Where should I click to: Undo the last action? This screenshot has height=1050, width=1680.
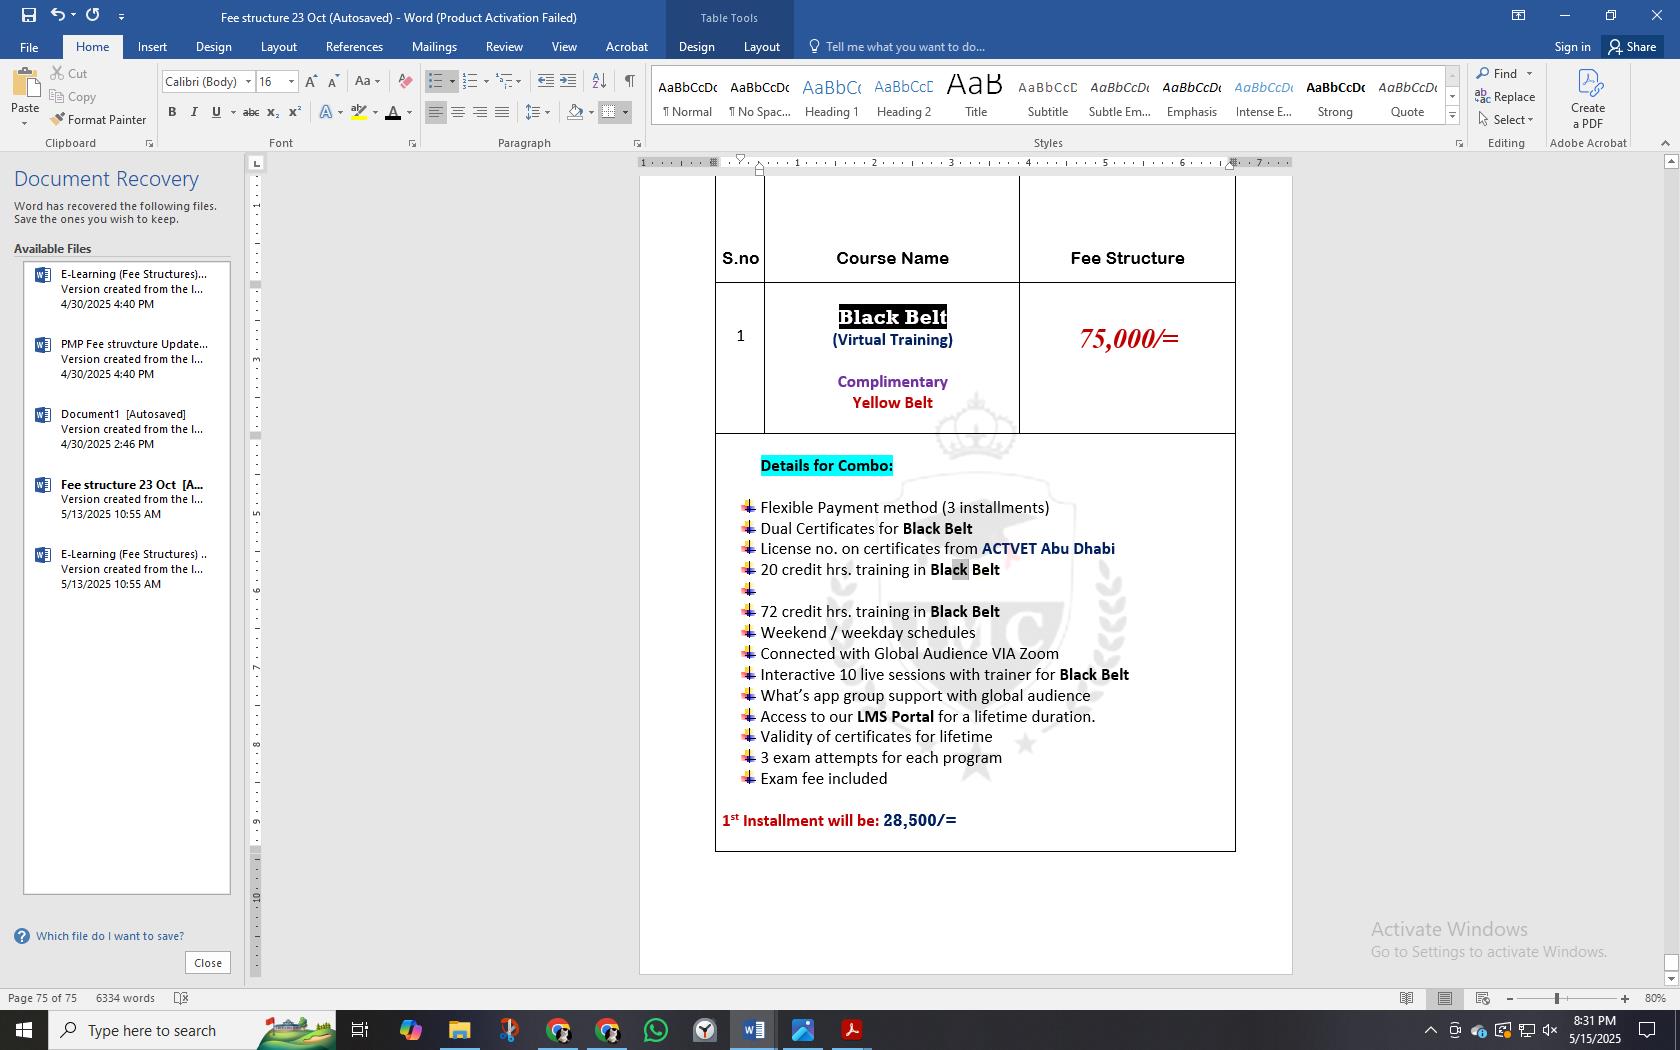click(58, 15)
